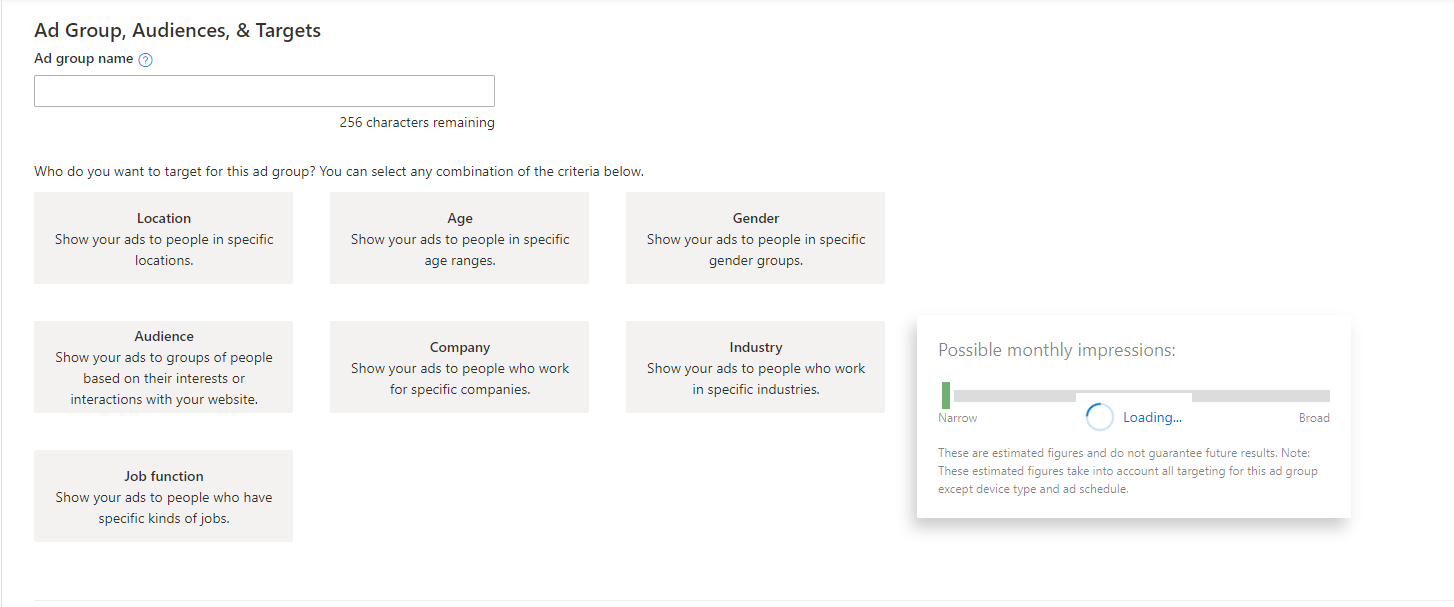
Task: Click the Possible monthly impressions heading
Action: coord(1056,350)
